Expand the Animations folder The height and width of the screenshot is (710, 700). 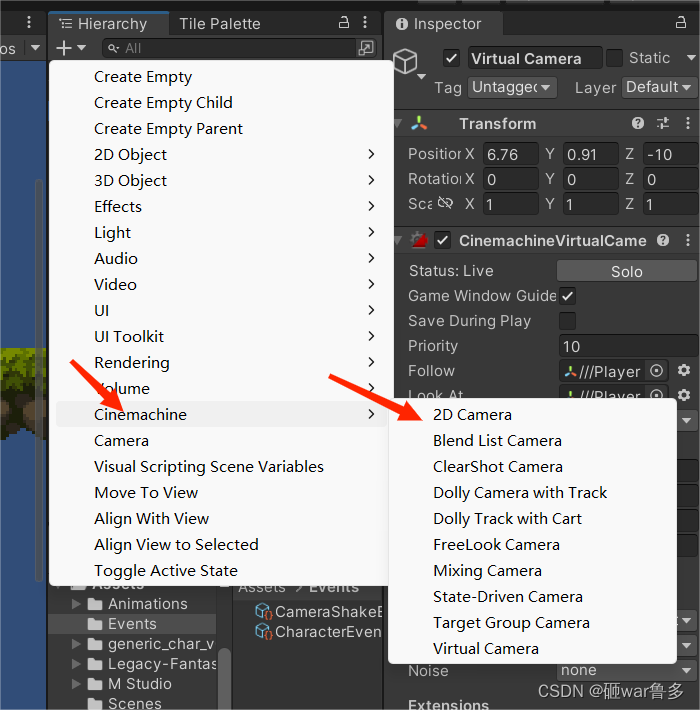[76, 604]
